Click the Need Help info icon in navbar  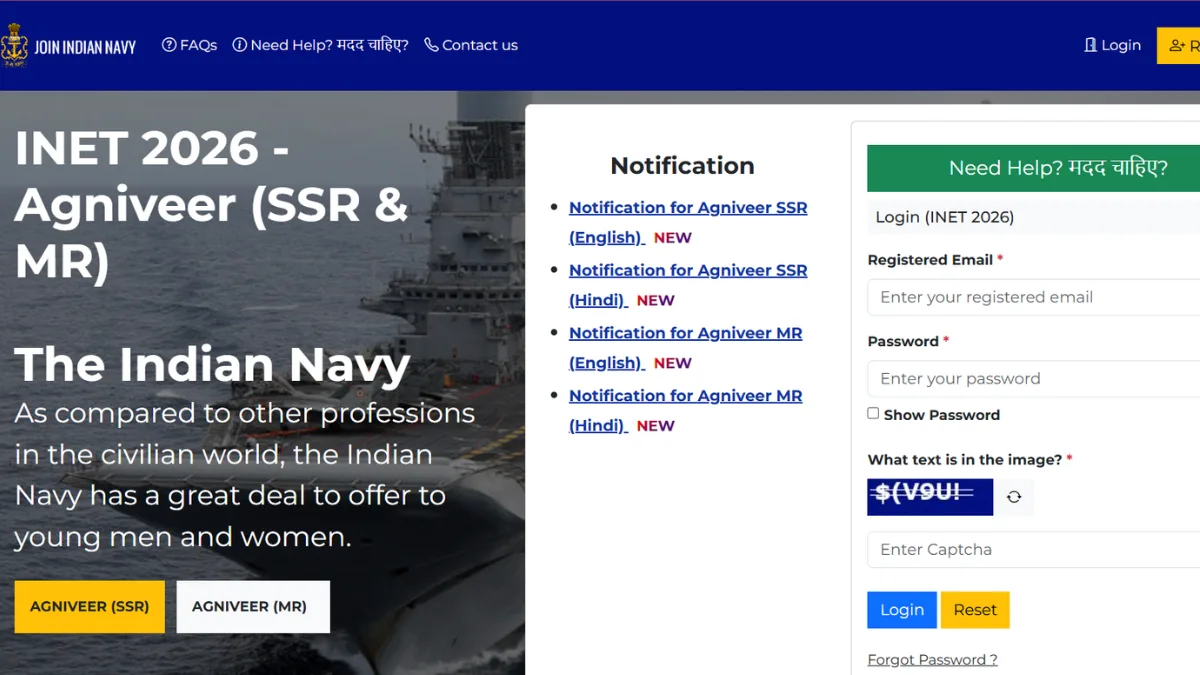(x=240, y=45)
